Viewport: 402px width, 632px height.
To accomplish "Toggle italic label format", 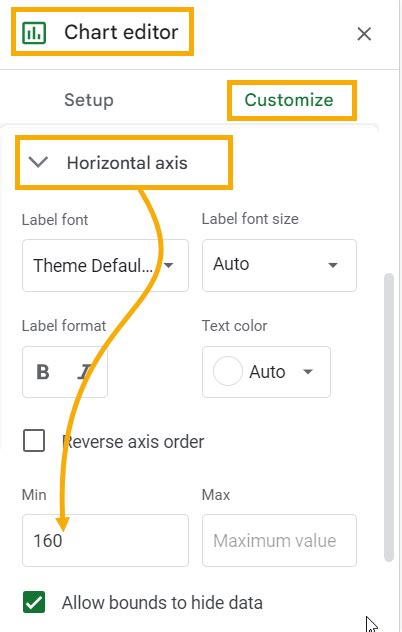I will coord(85,372).
